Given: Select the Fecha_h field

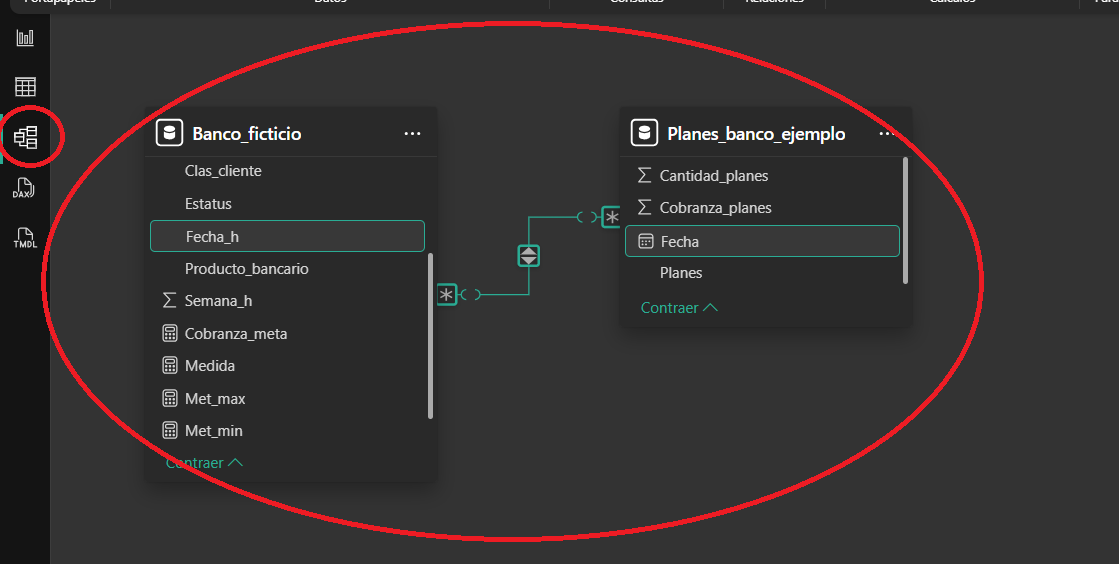Looking at the screenshot, I should [x=287, y=236].
